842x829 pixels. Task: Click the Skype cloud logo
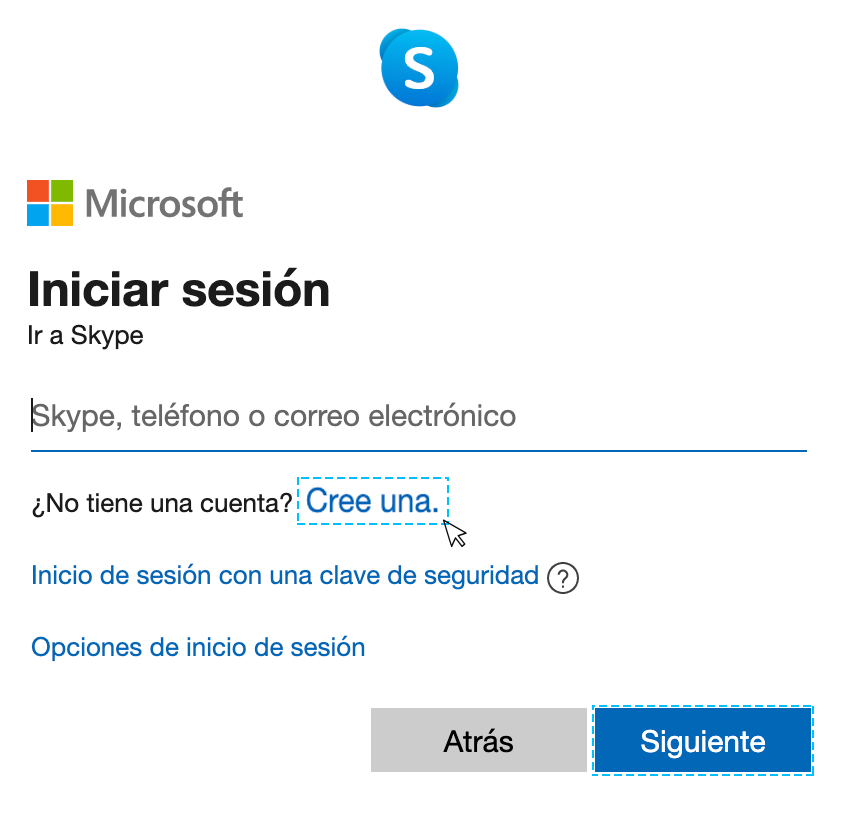[x=420, y=68]
